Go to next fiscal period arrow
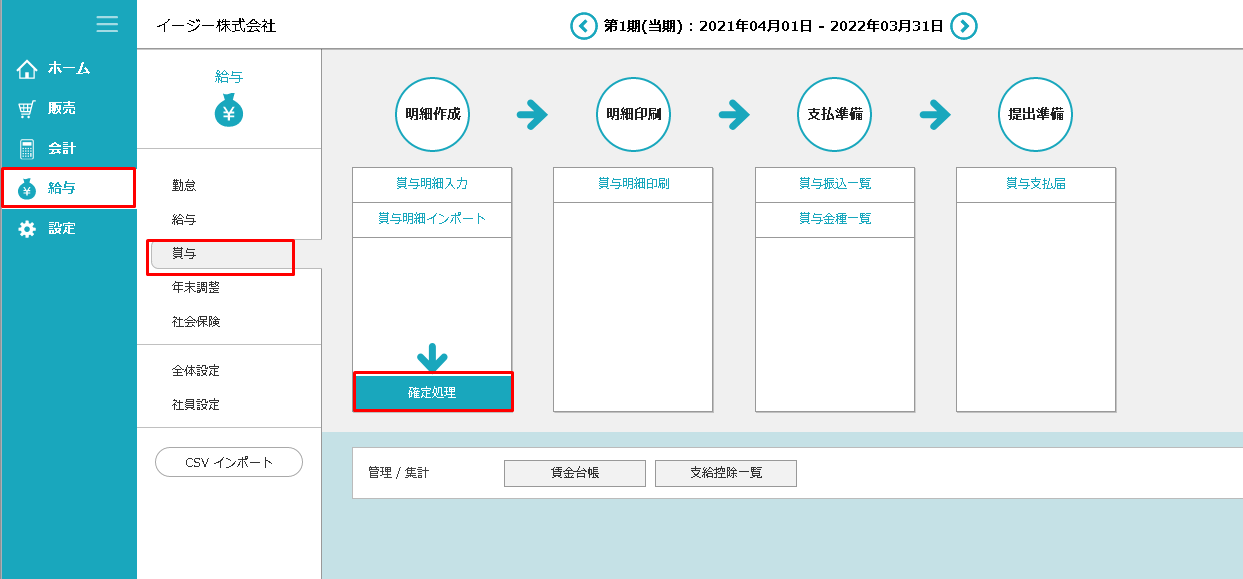 [x=963, y=26]
